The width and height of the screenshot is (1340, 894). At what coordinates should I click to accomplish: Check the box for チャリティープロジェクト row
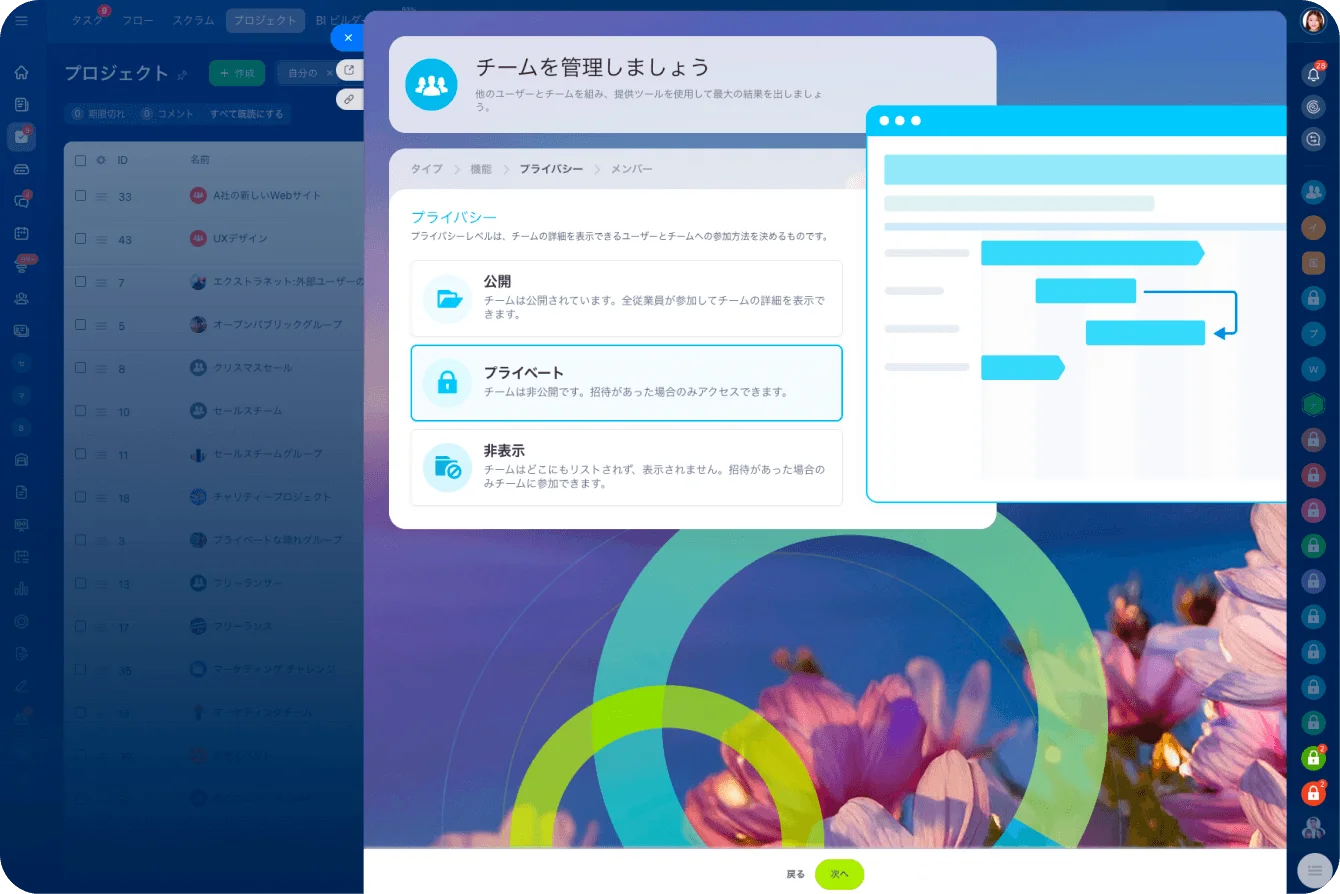pyautogui.click(x=80, y=497)
